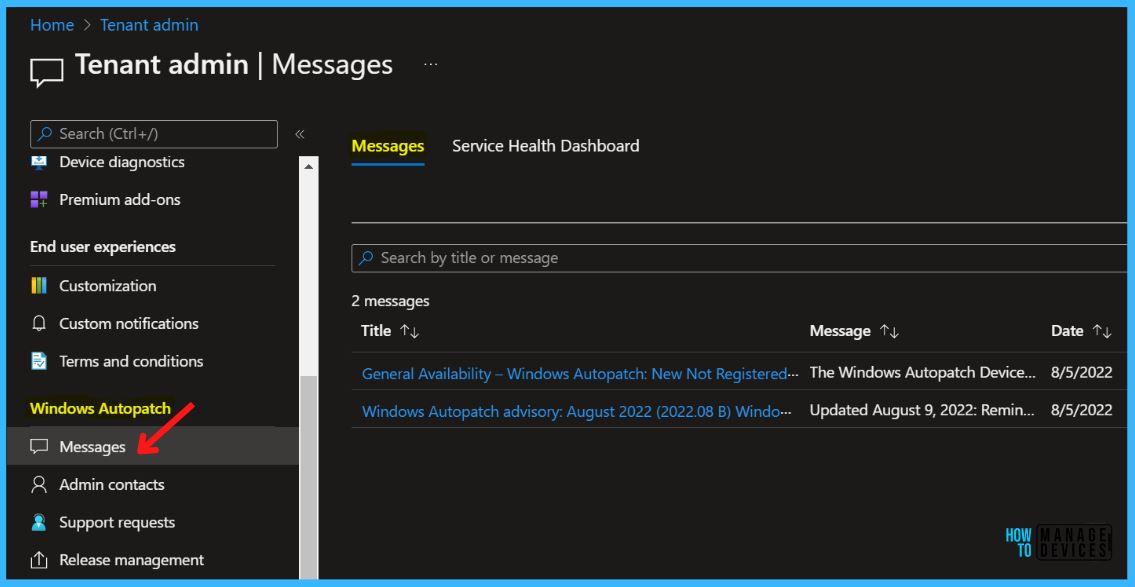This screenshot has width=1135, height=587.
Task: Click 8/5/2022 date in advisory row
Action: coord(1081,410)
